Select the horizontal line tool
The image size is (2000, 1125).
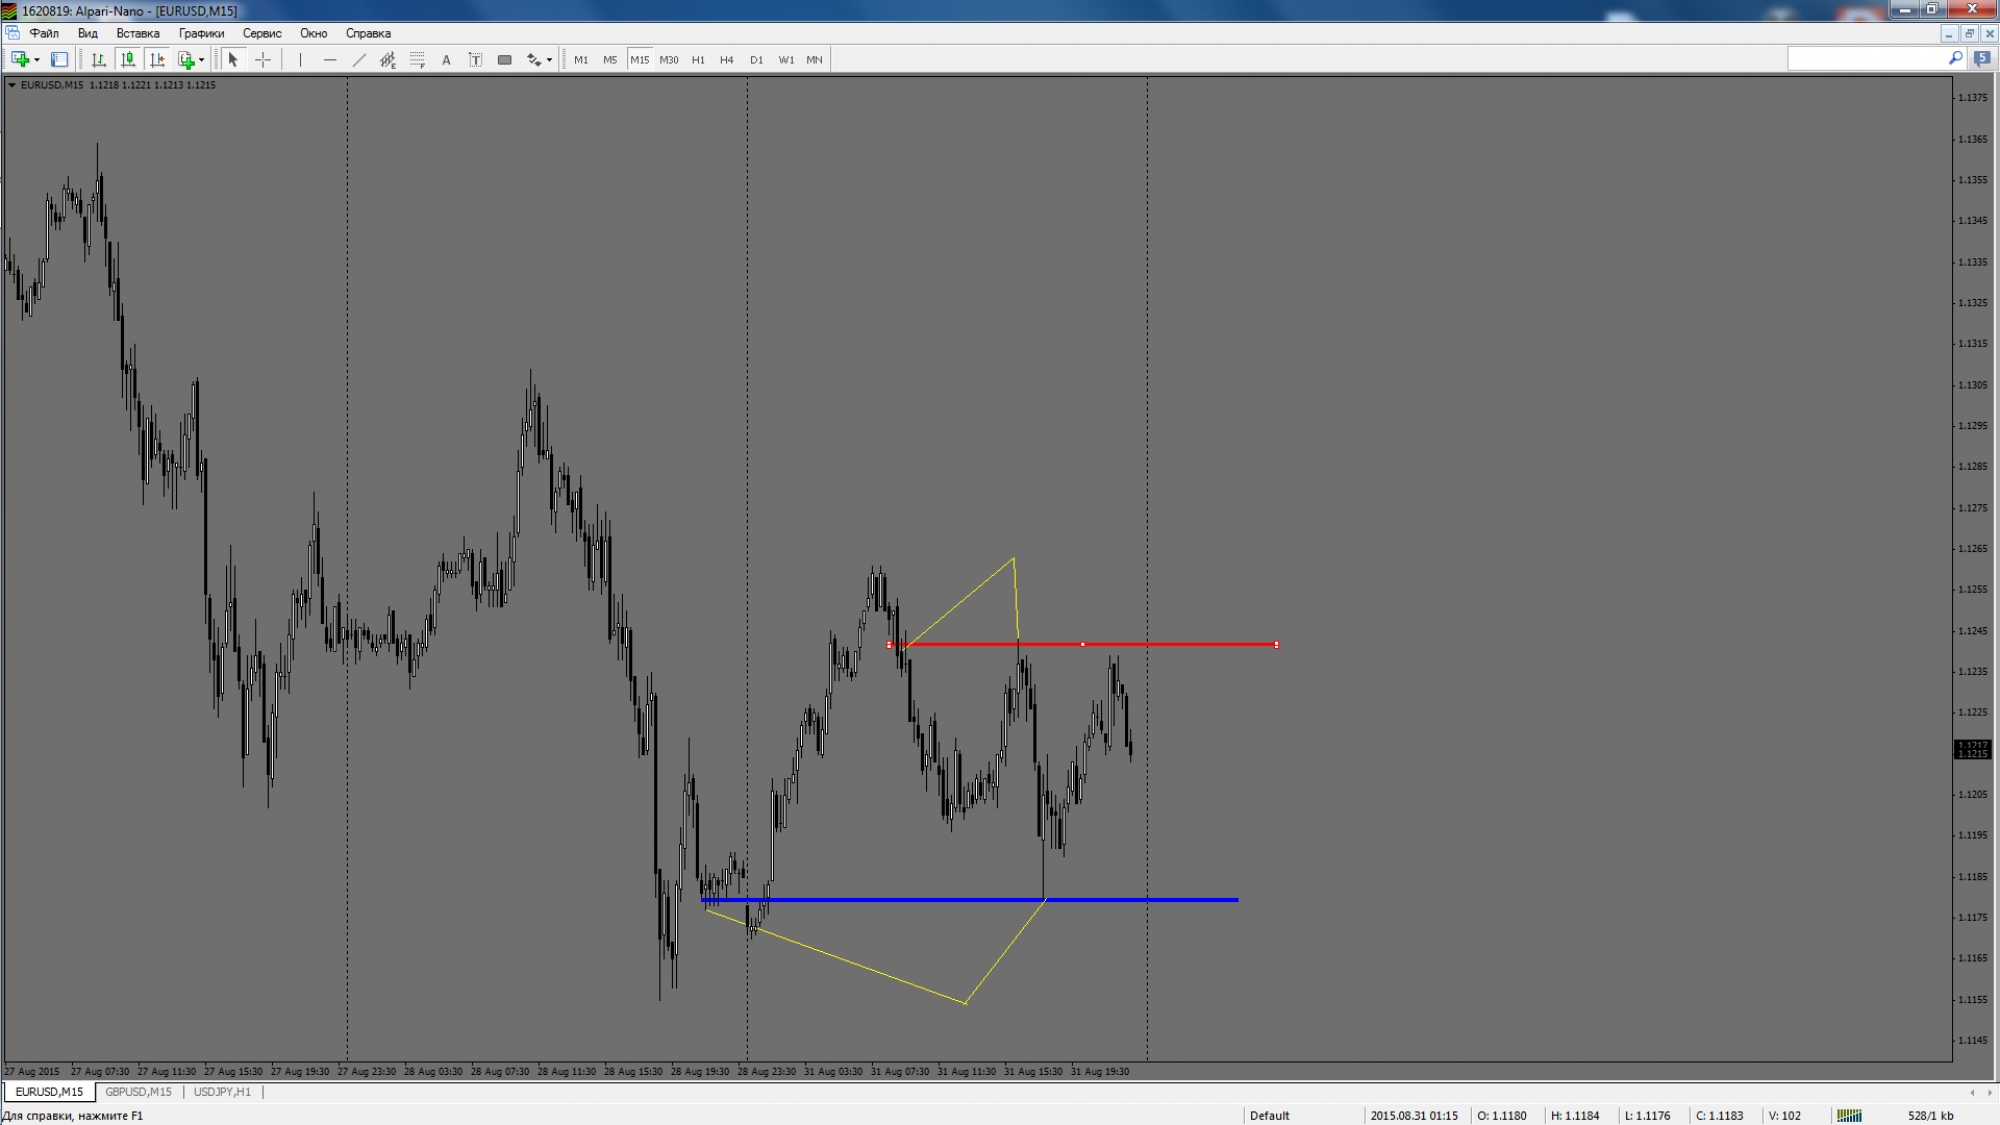pos(330,60)
